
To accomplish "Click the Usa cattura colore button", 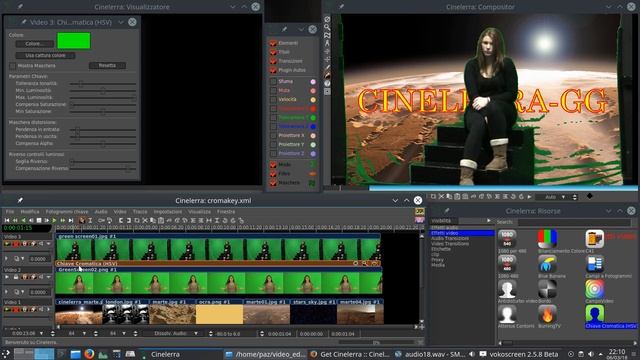I will point(45,55).
